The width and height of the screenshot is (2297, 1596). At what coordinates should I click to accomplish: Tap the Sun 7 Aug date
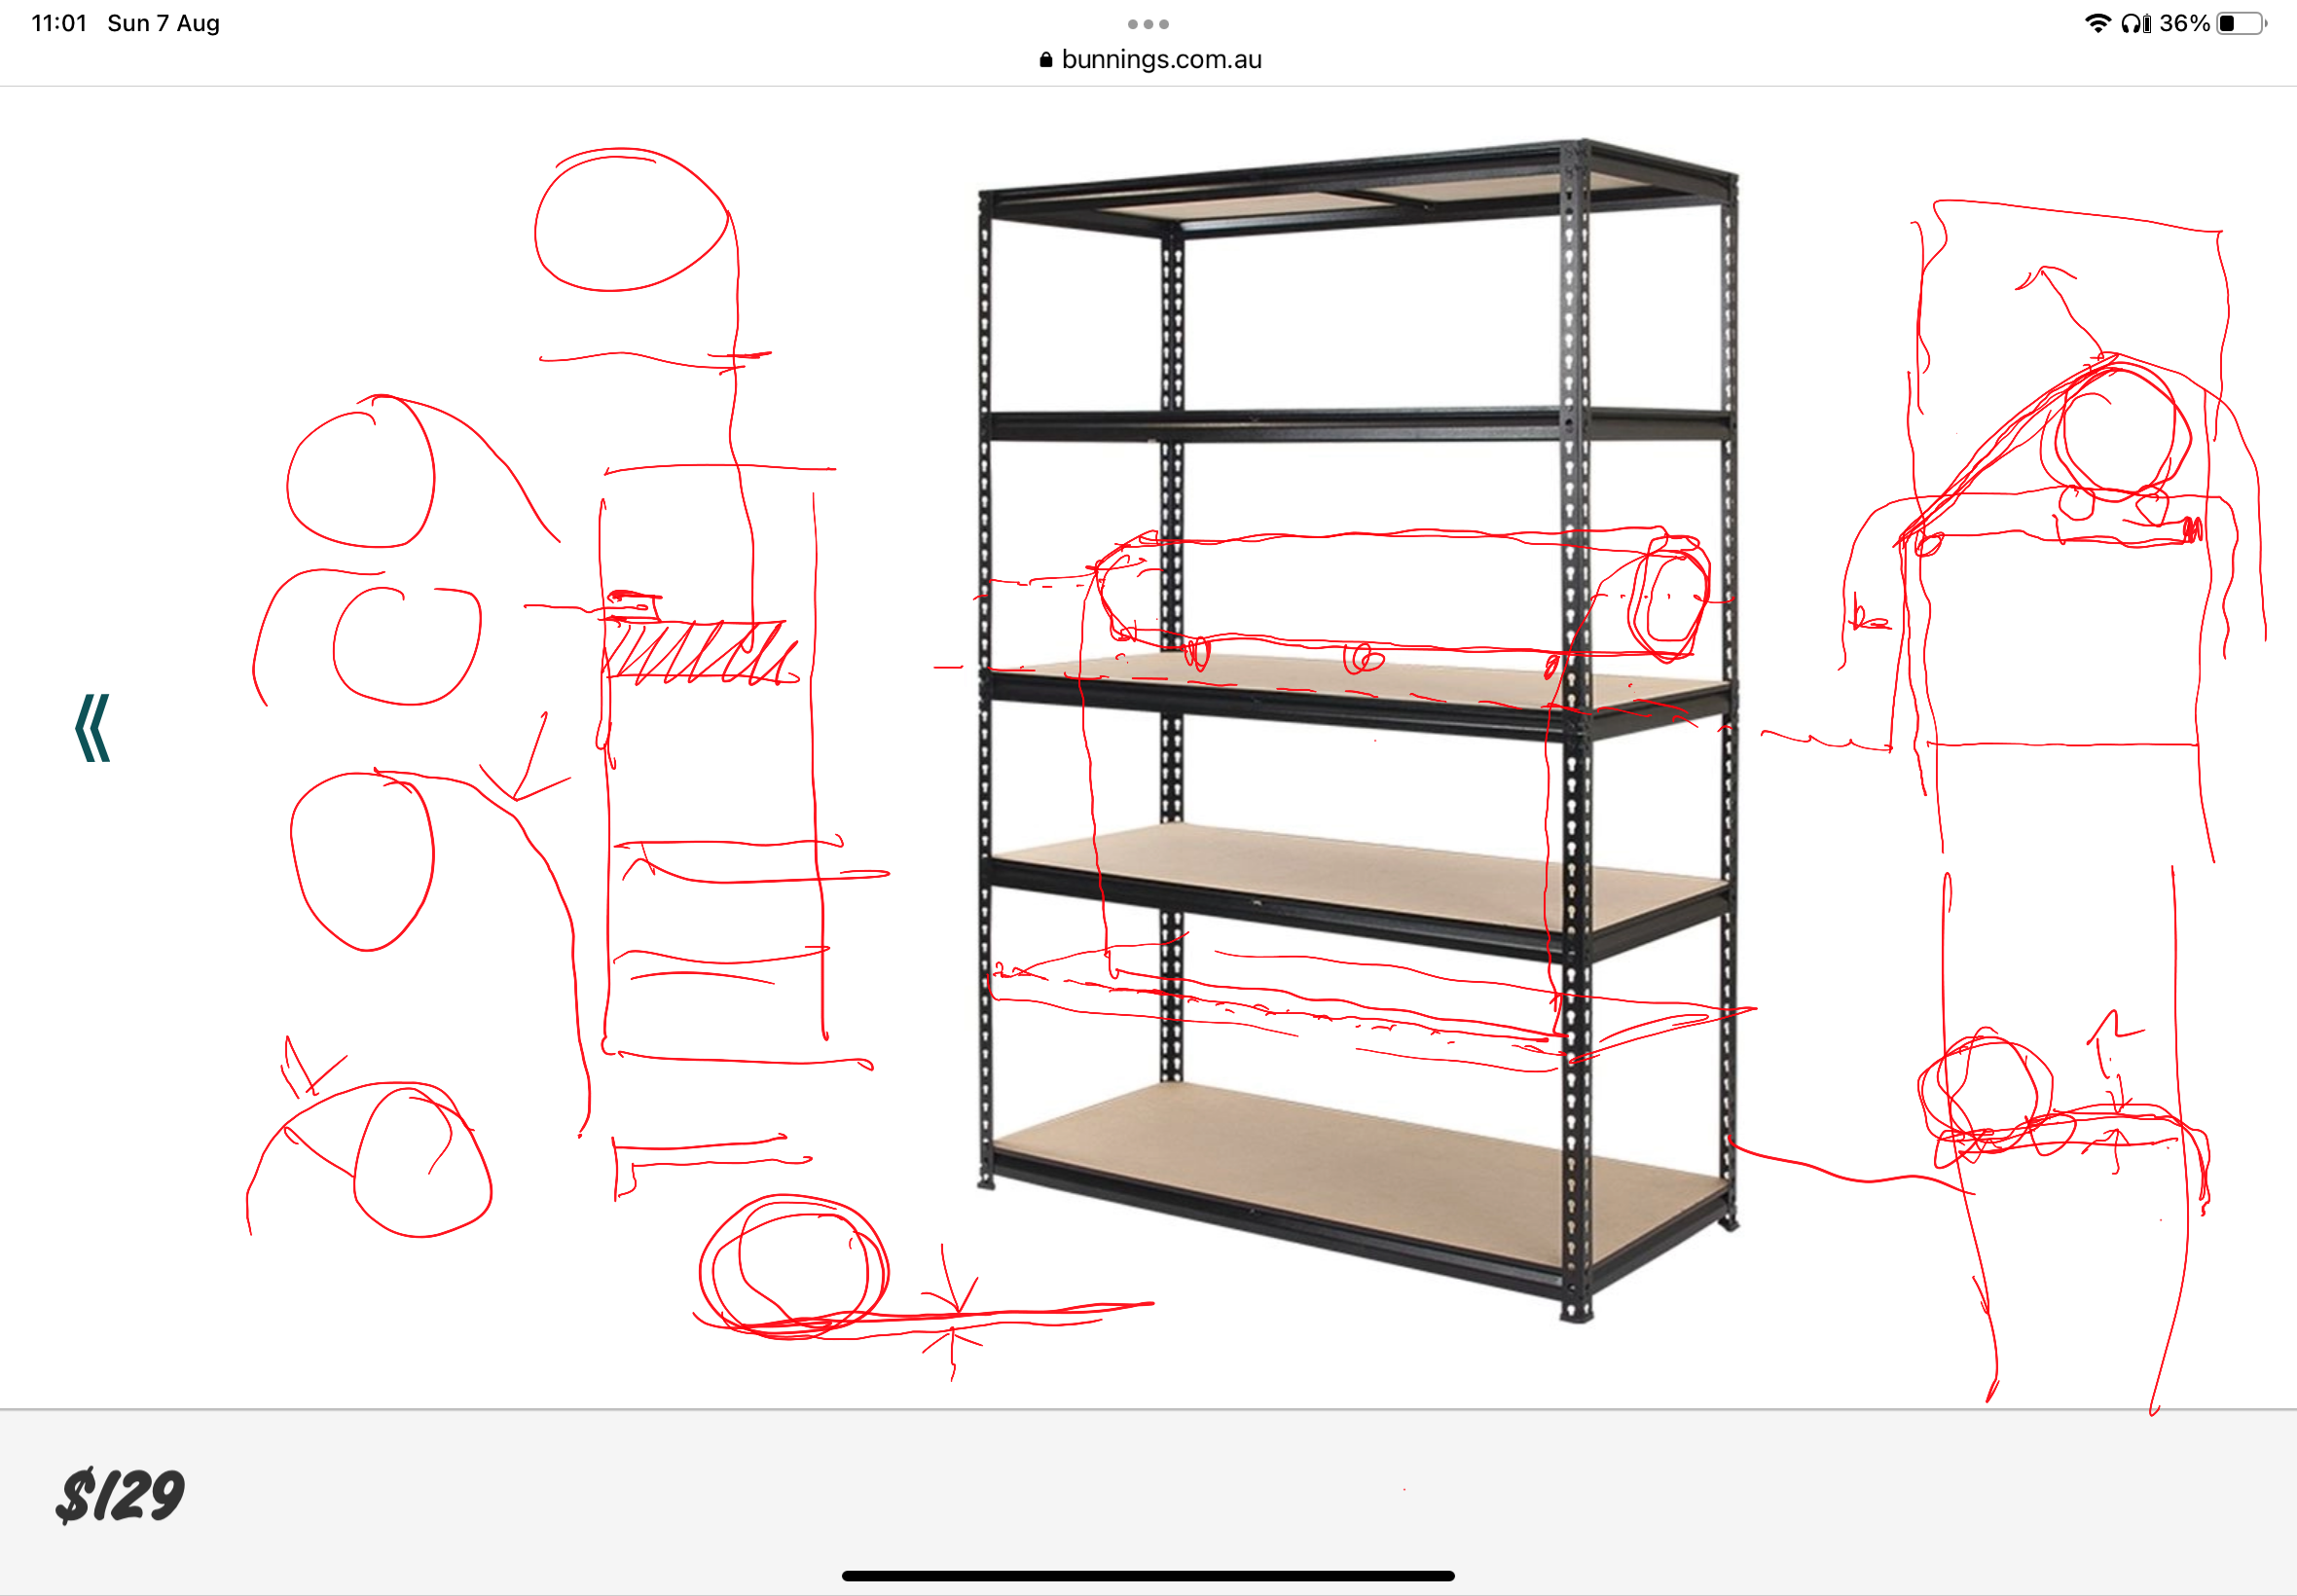point(163,23)
